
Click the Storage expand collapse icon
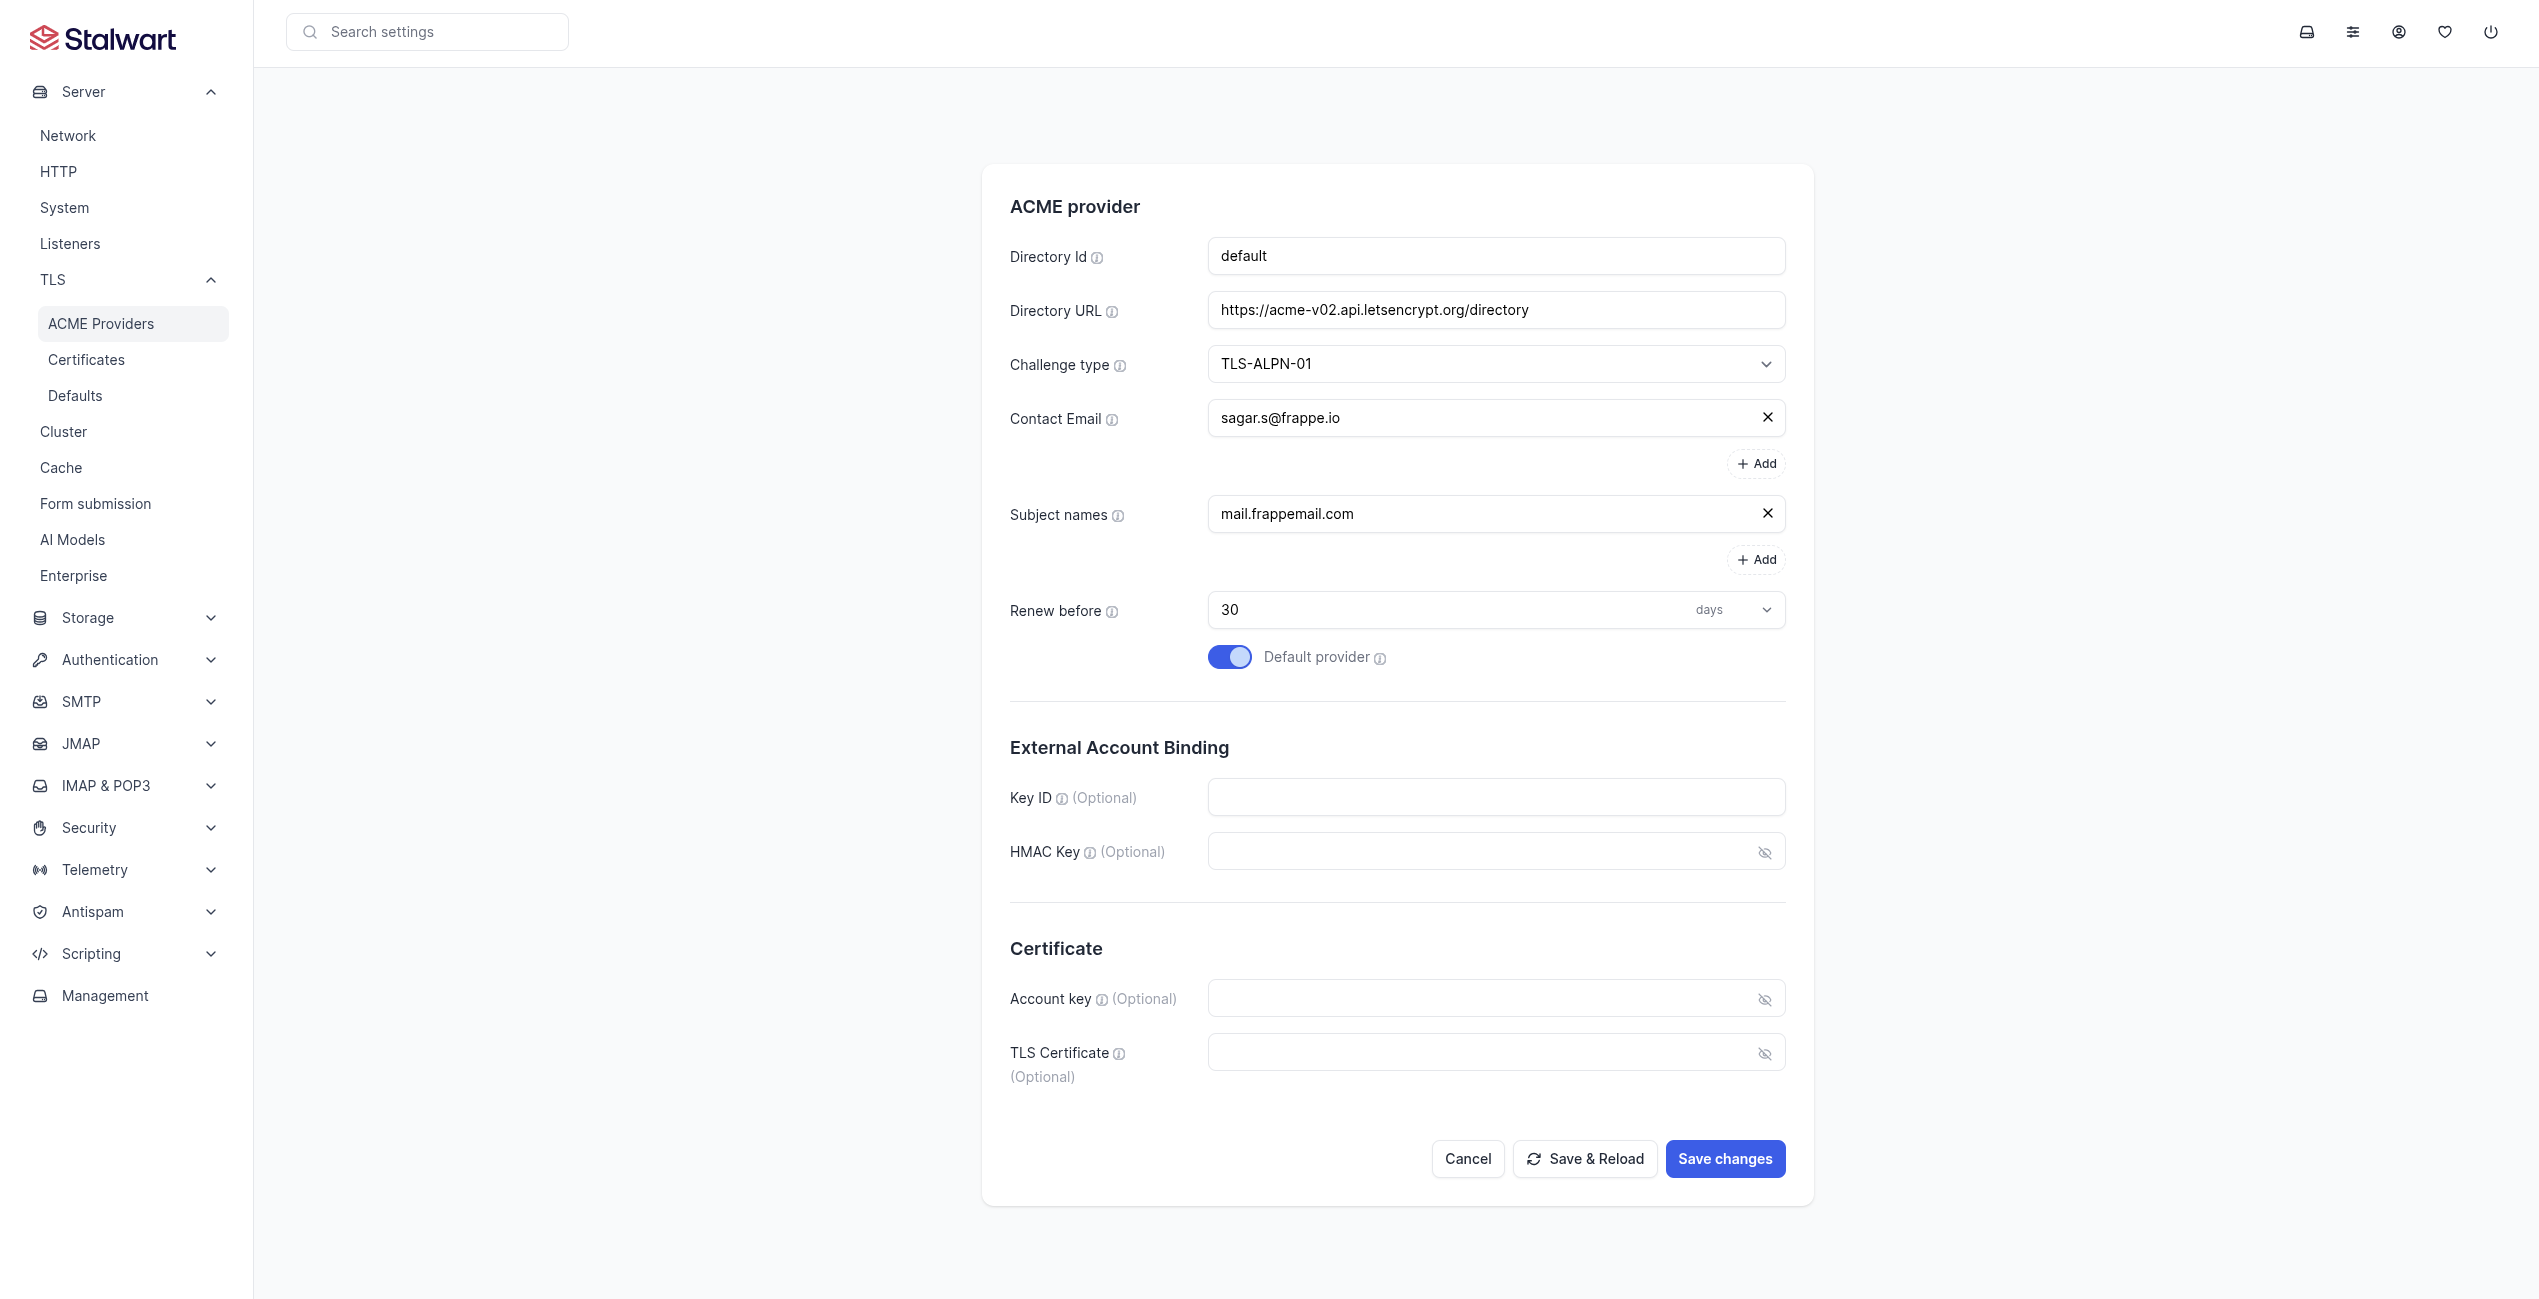[210, 616]
